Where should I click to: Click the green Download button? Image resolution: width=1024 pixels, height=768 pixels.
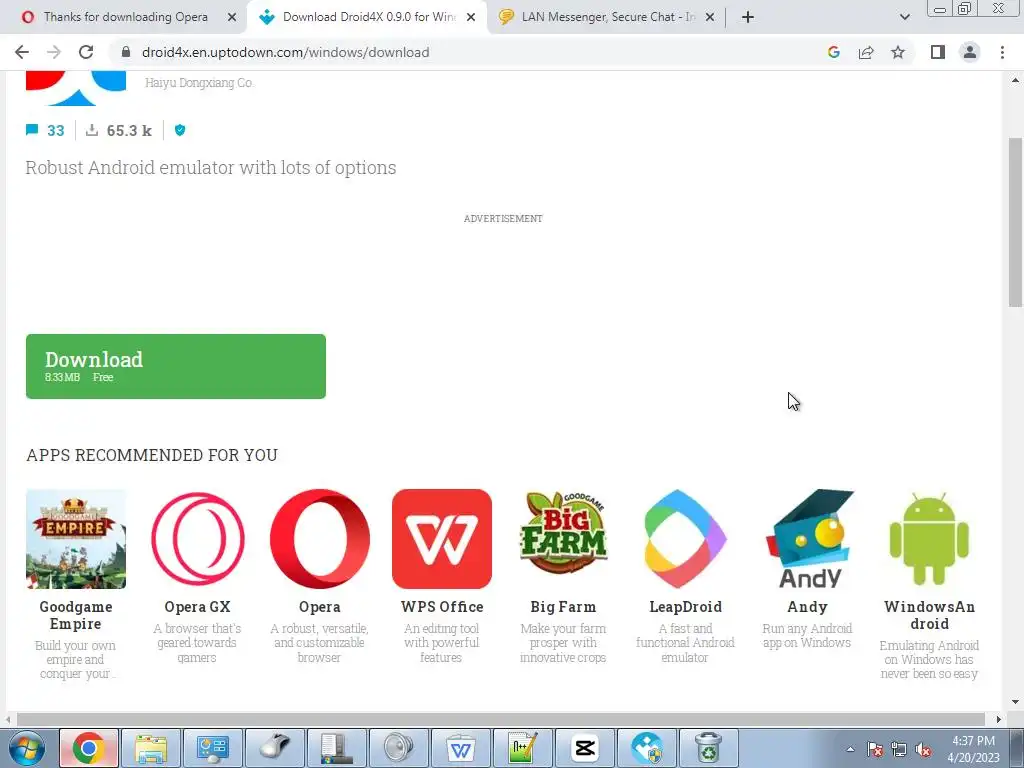tap(176, 366)
